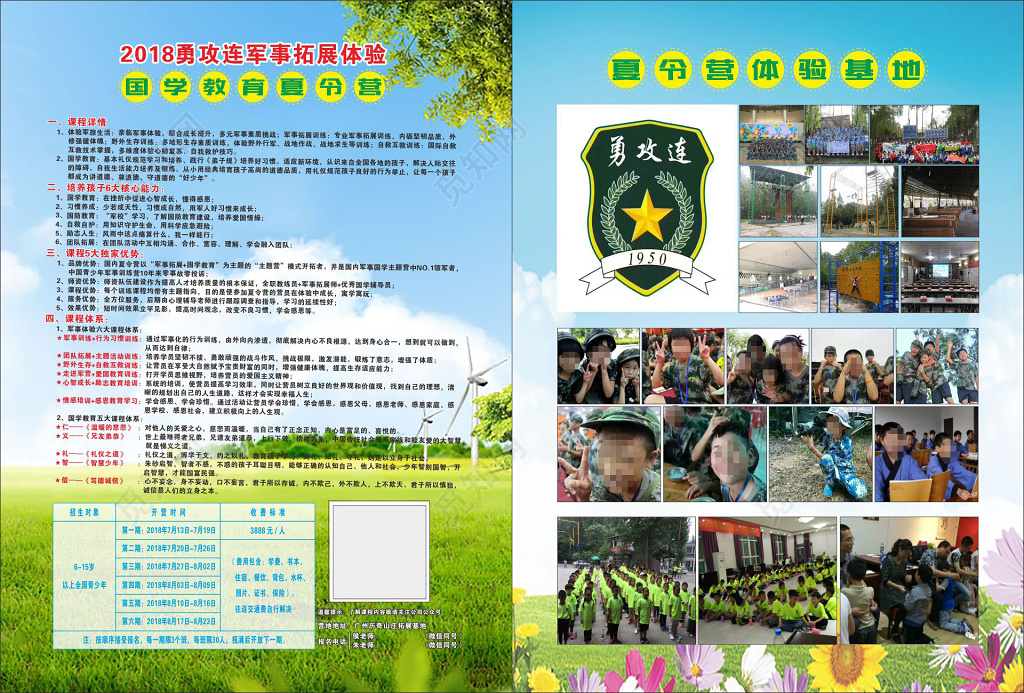This screenshot has width=1024, height=693.
Task: Click the "夏令营体验基地" circled heading
Action: click(x=767, y=69)
